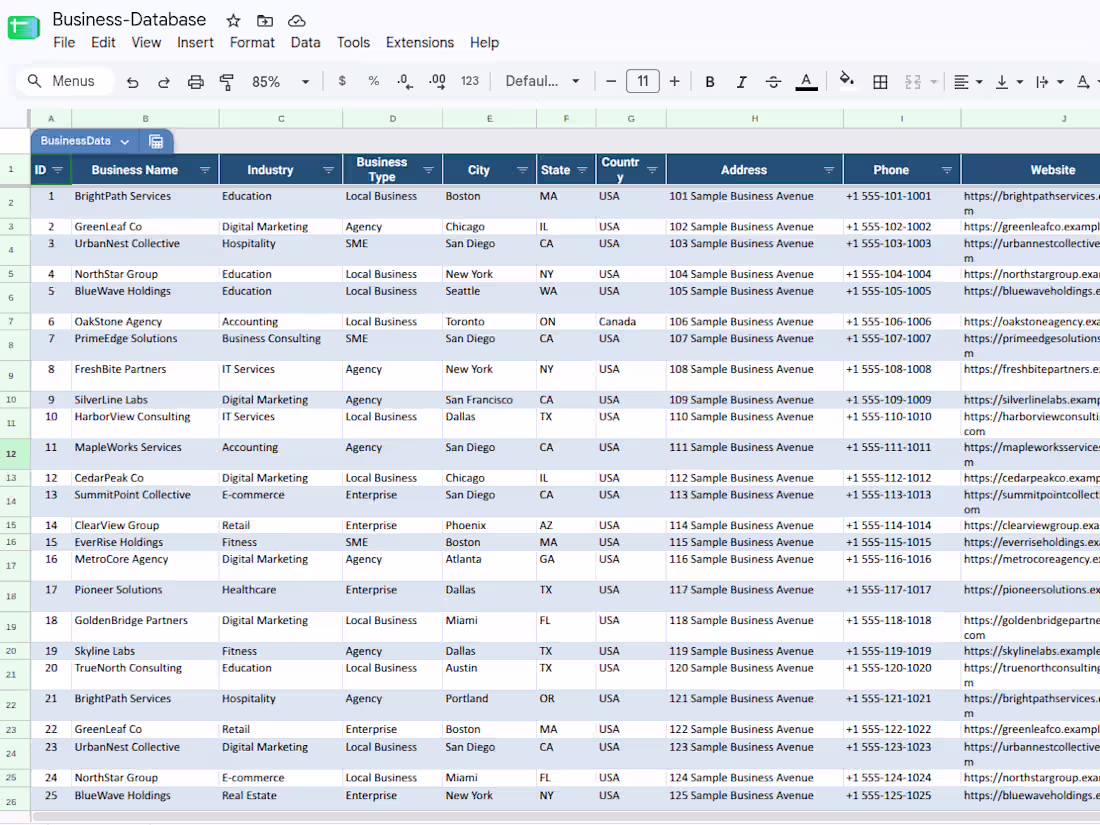Screen dimensions: 1100x825
Task: Format as percent icon
Action: click(373, 81)
